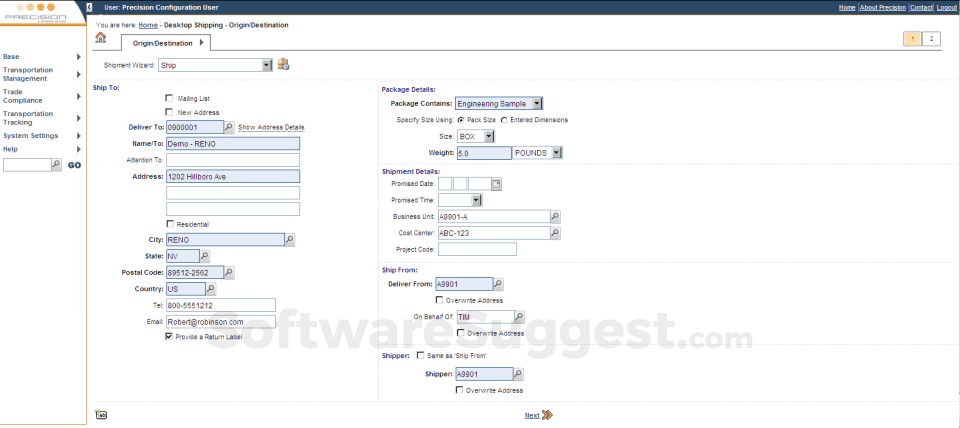This screenshot has width=960, height=428.
Task: Go to page 1 step button
Action: click(912, 39)
